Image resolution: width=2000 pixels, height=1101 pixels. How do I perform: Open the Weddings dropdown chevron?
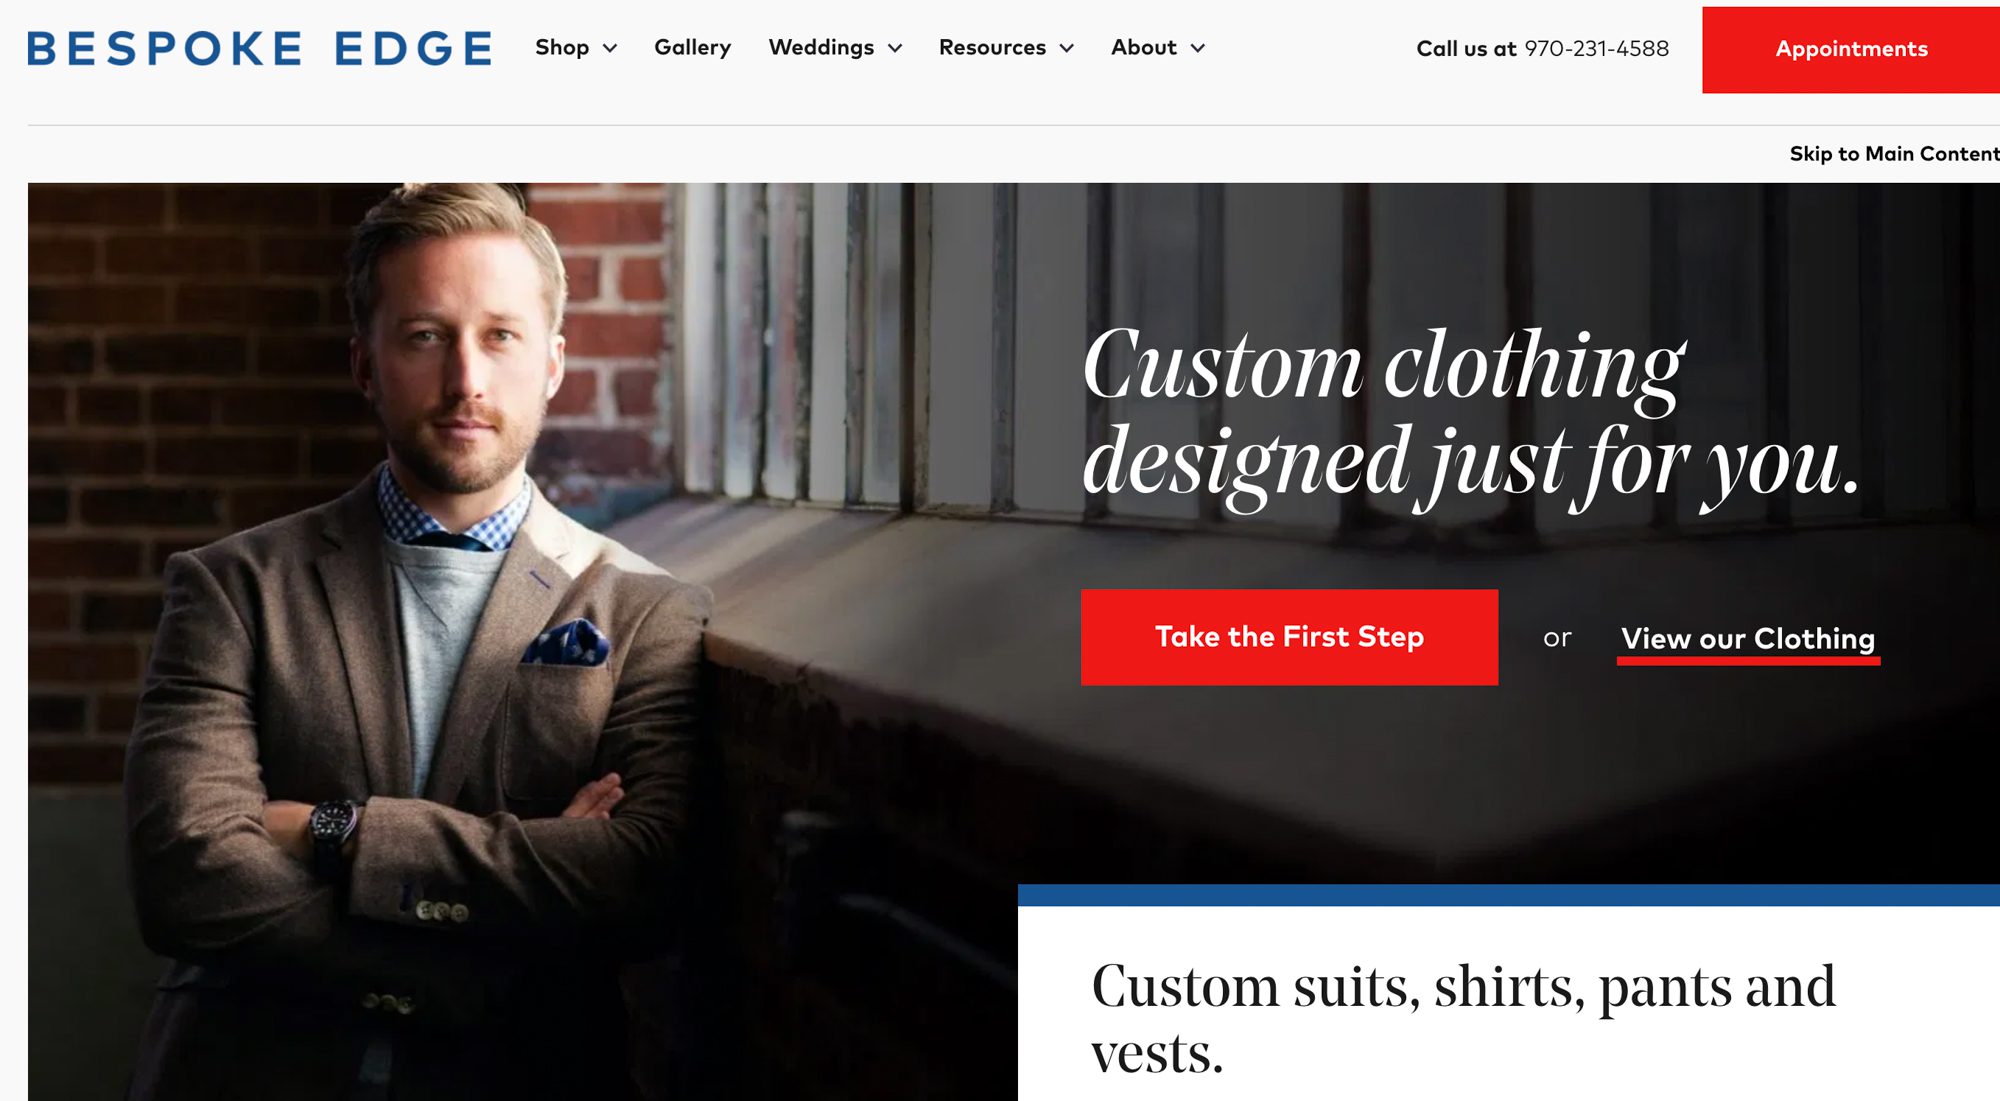click(895, 48)
